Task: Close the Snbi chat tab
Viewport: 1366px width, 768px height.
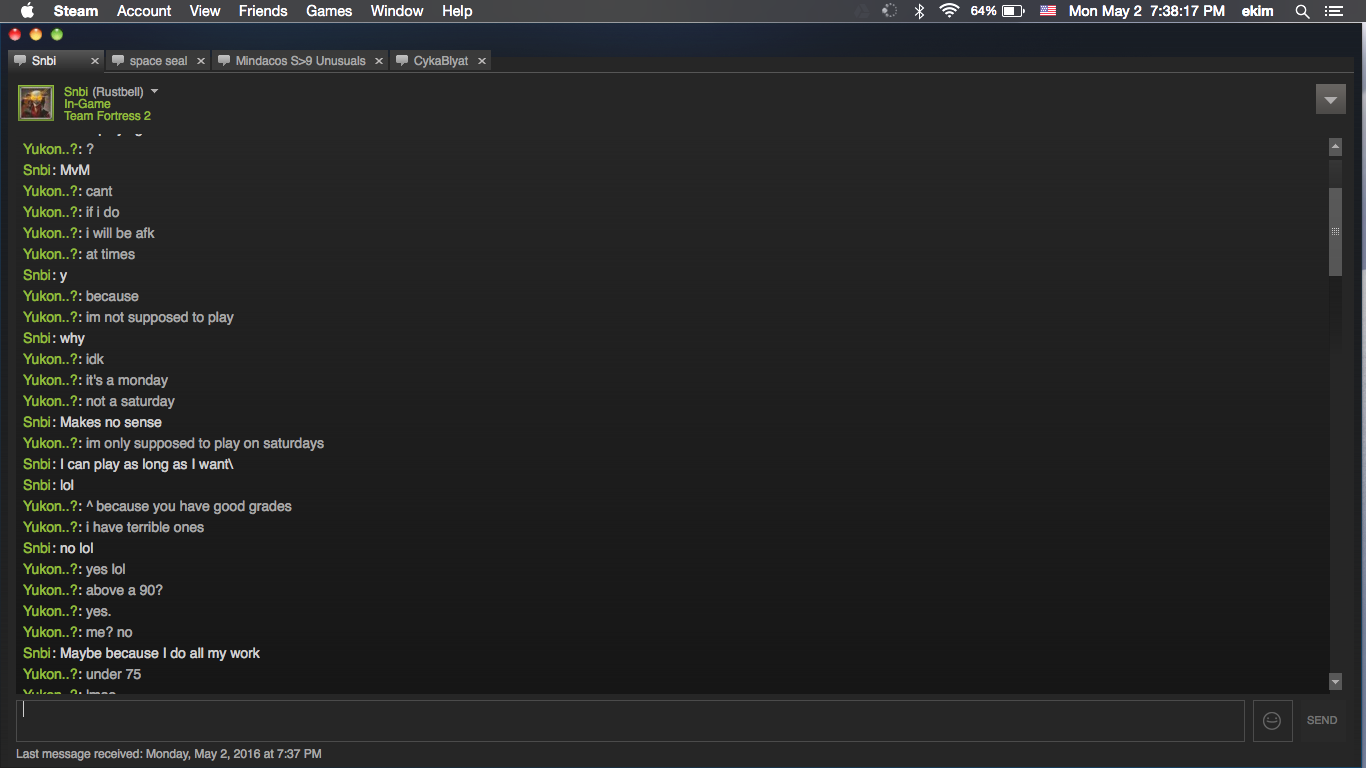Action: click(x=95, y=61)
